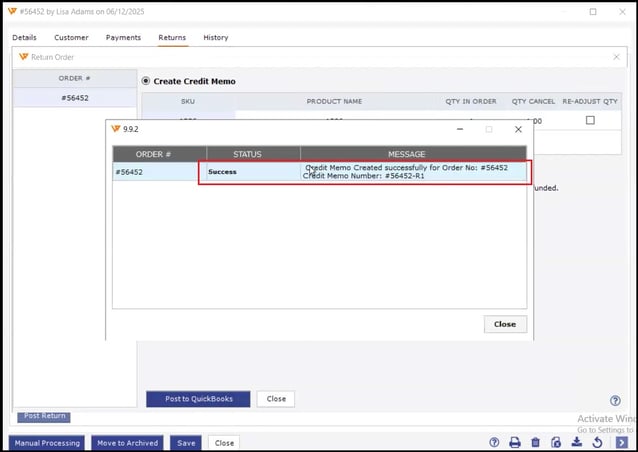Click the download icon
This screenshot has width=638, height=452.
(577, 442)
